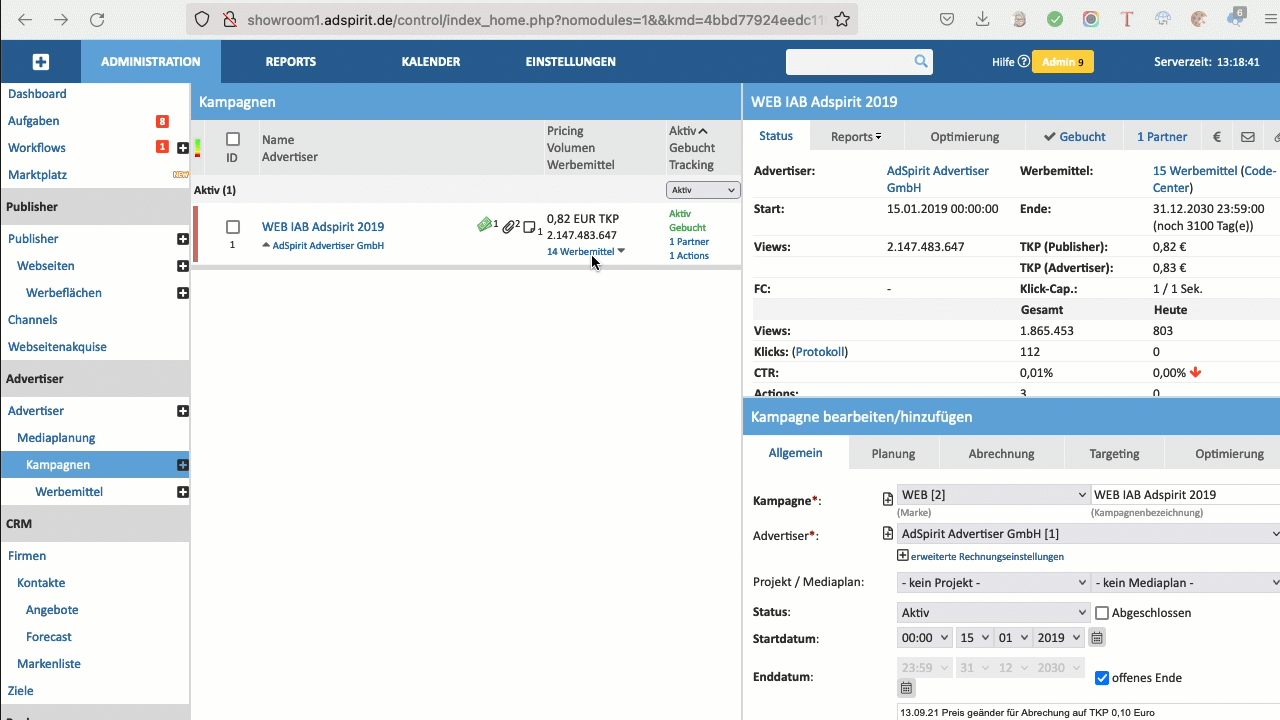1280x720 pixels.
Task: Open the Hilfe question mark icon
Action: [x=1023, y=62]
